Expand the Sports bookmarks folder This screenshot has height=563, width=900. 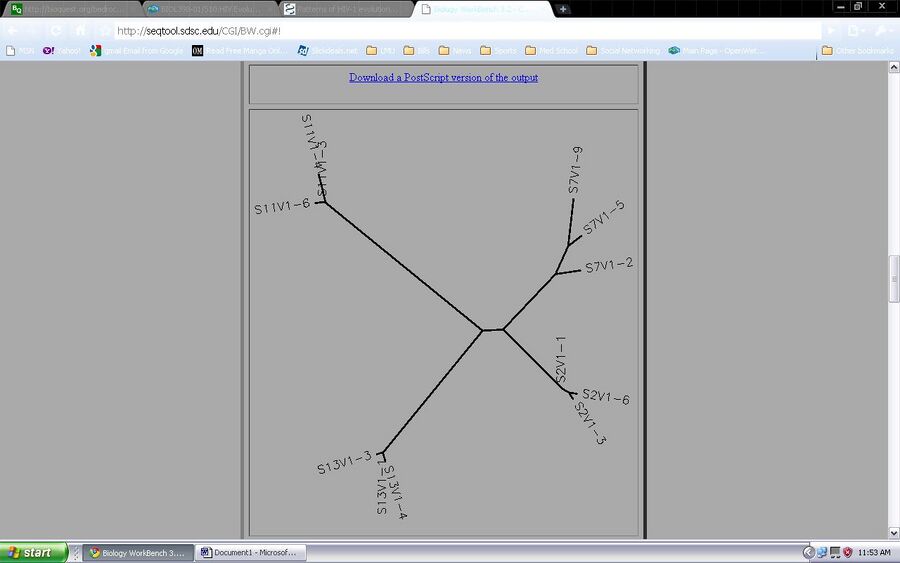tap(498, 50)
